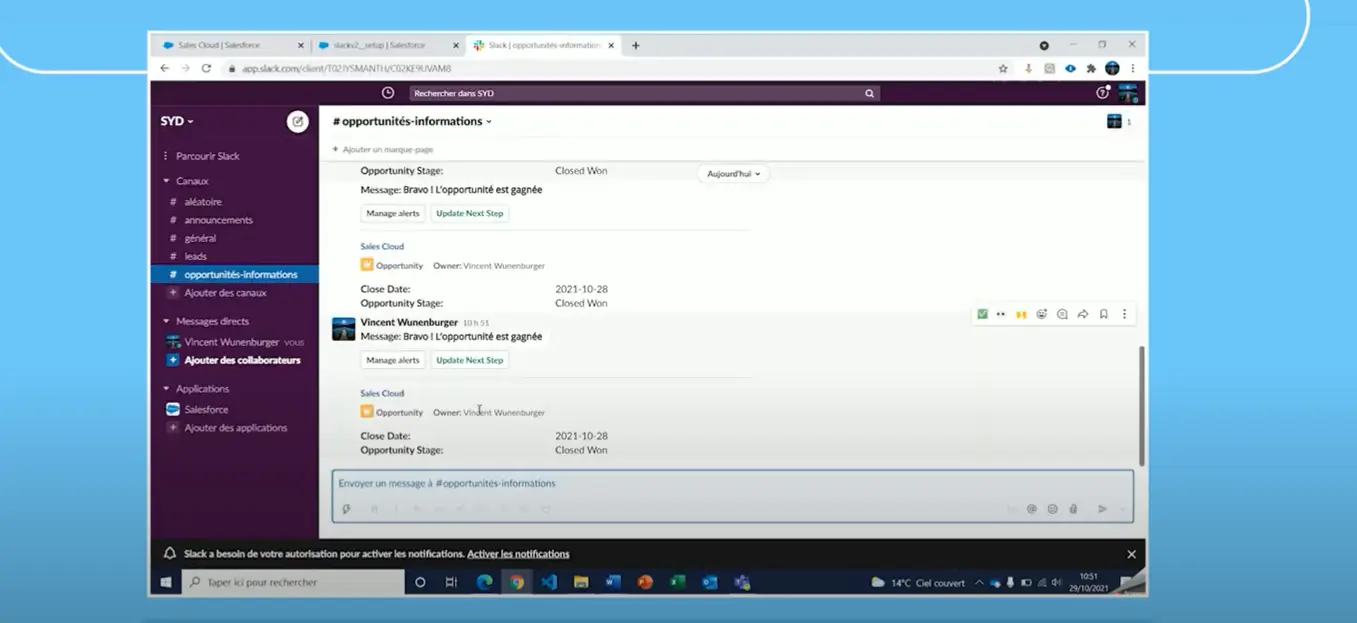Open add reaction emoji picker
Screen dimensions: 1357x623
(x=1041, y=314)
